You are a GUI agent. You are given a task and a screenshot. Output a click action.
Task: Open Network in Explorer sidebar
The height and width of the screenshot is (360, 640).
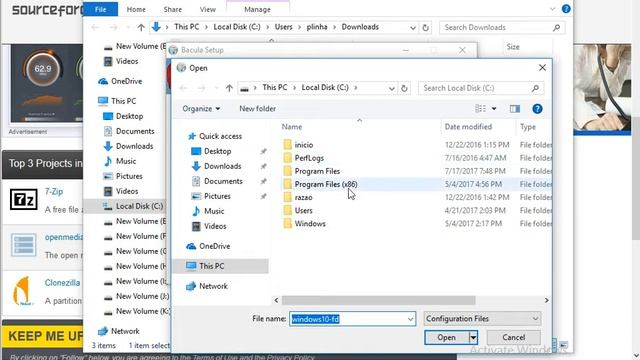coord(125,331)
